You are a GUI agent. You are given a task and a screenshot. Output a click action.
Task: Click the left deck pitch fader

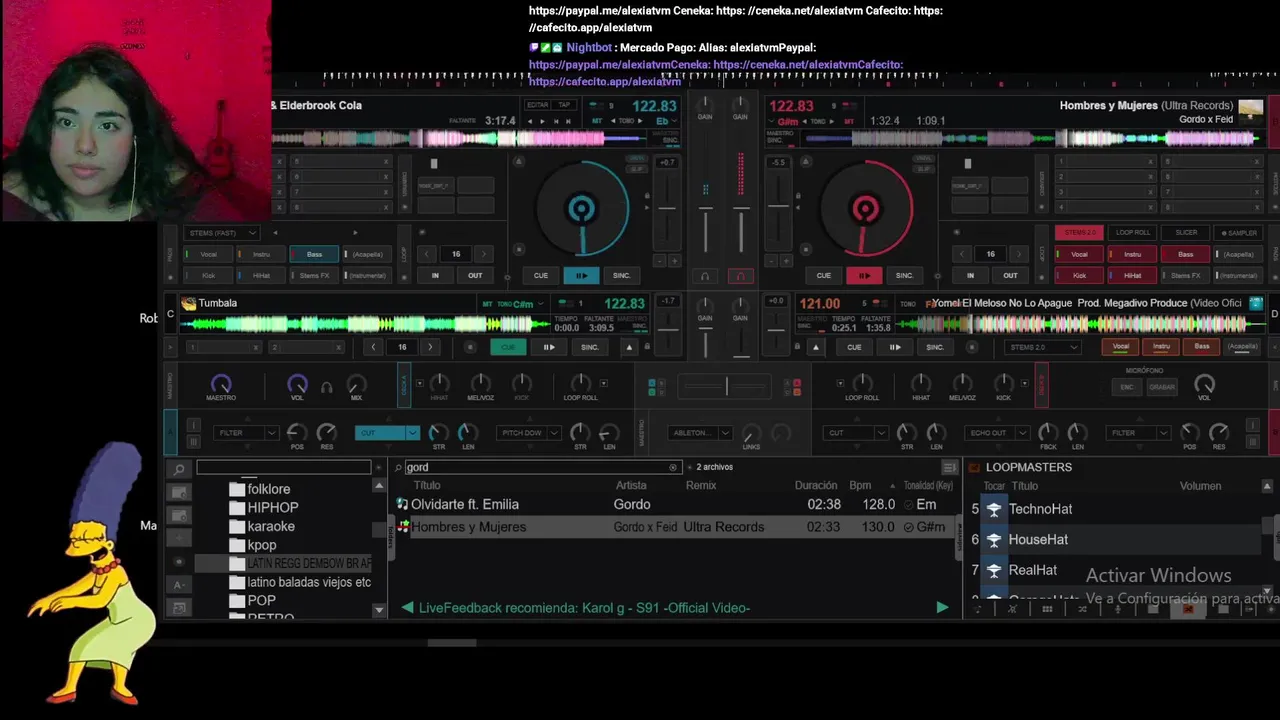667,209
